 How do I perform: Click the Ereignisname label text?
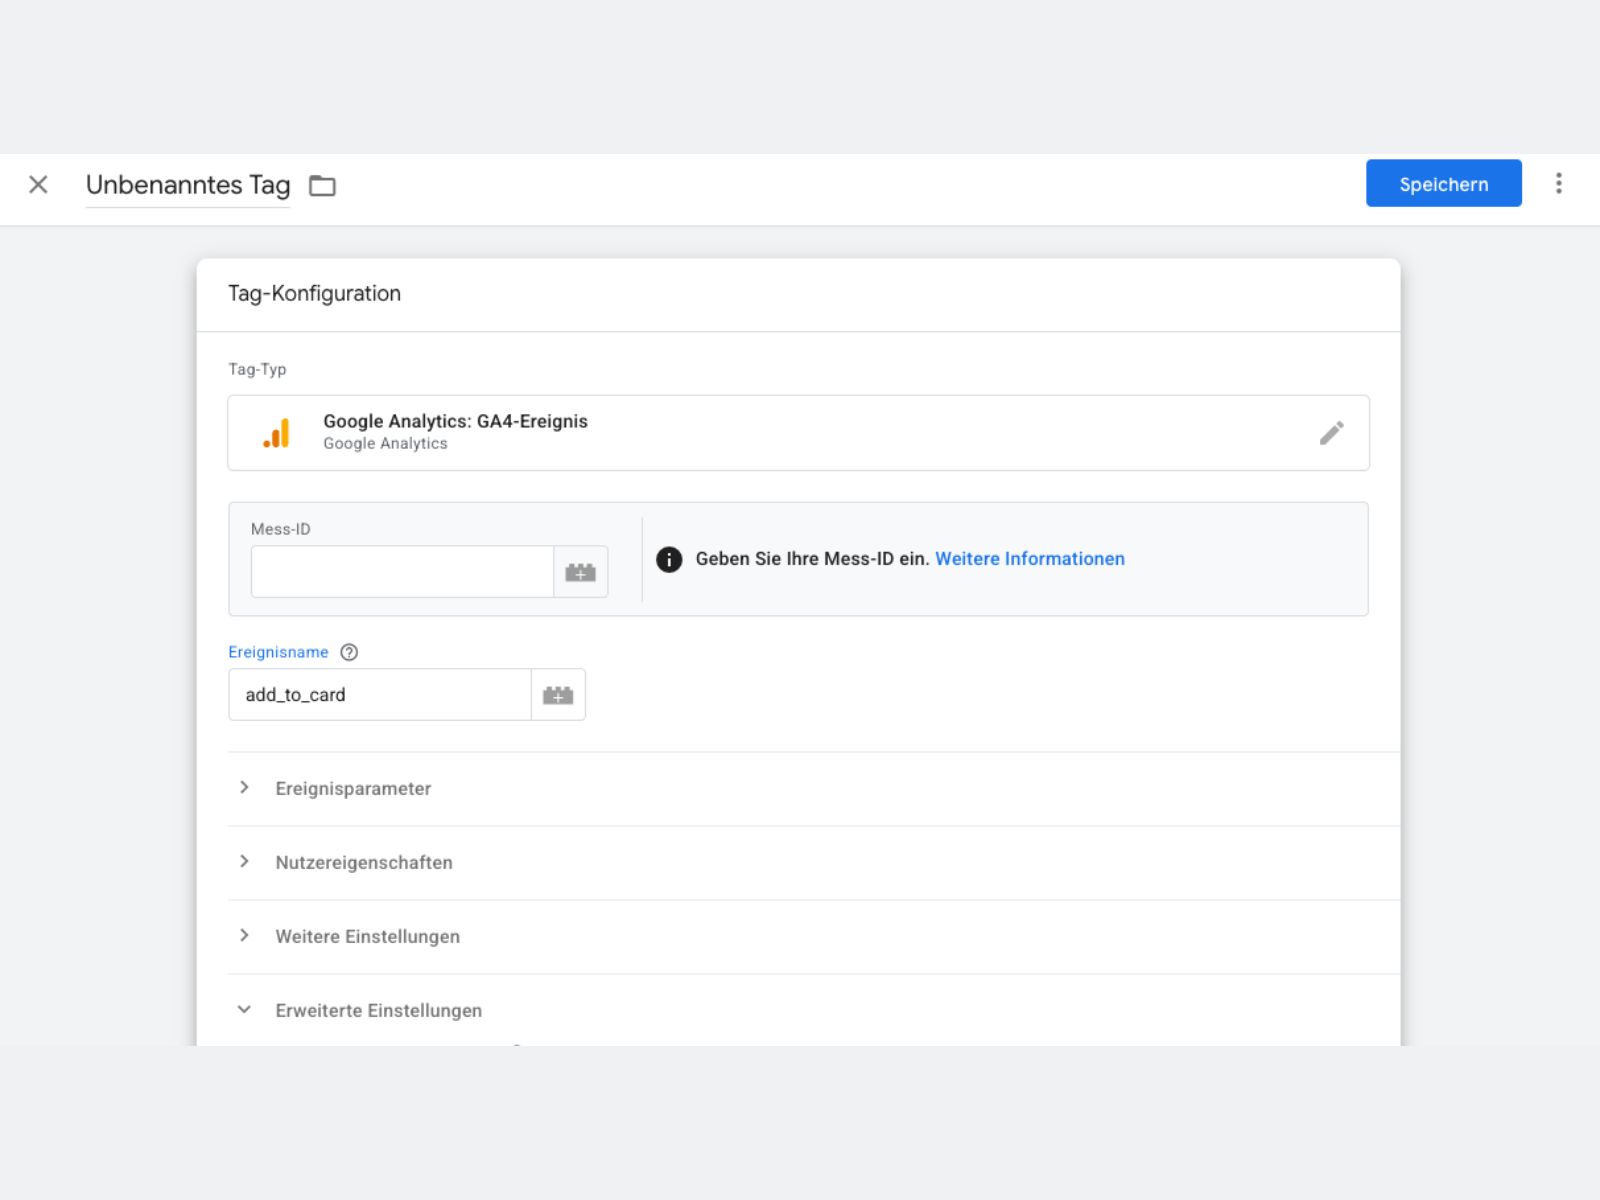point(278,652)
